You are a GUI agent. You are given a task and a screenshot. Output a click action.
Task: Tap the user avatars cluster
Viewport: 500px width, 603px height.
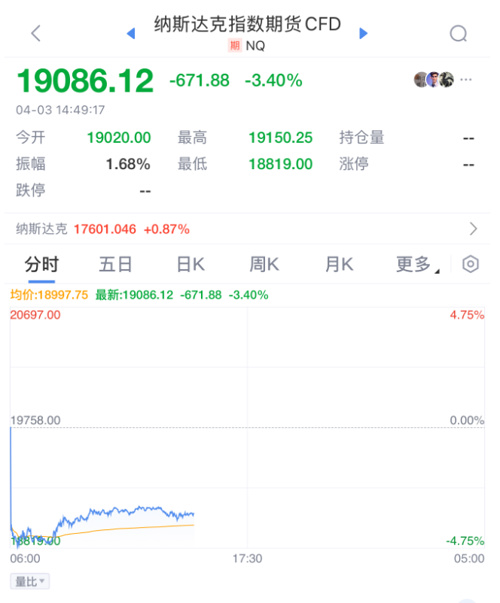(x=433, y=80)
